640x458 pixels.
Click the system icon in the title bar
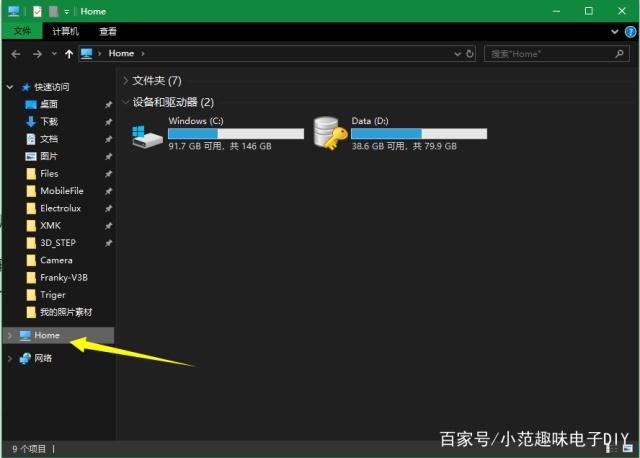click(x=13, y=11)
